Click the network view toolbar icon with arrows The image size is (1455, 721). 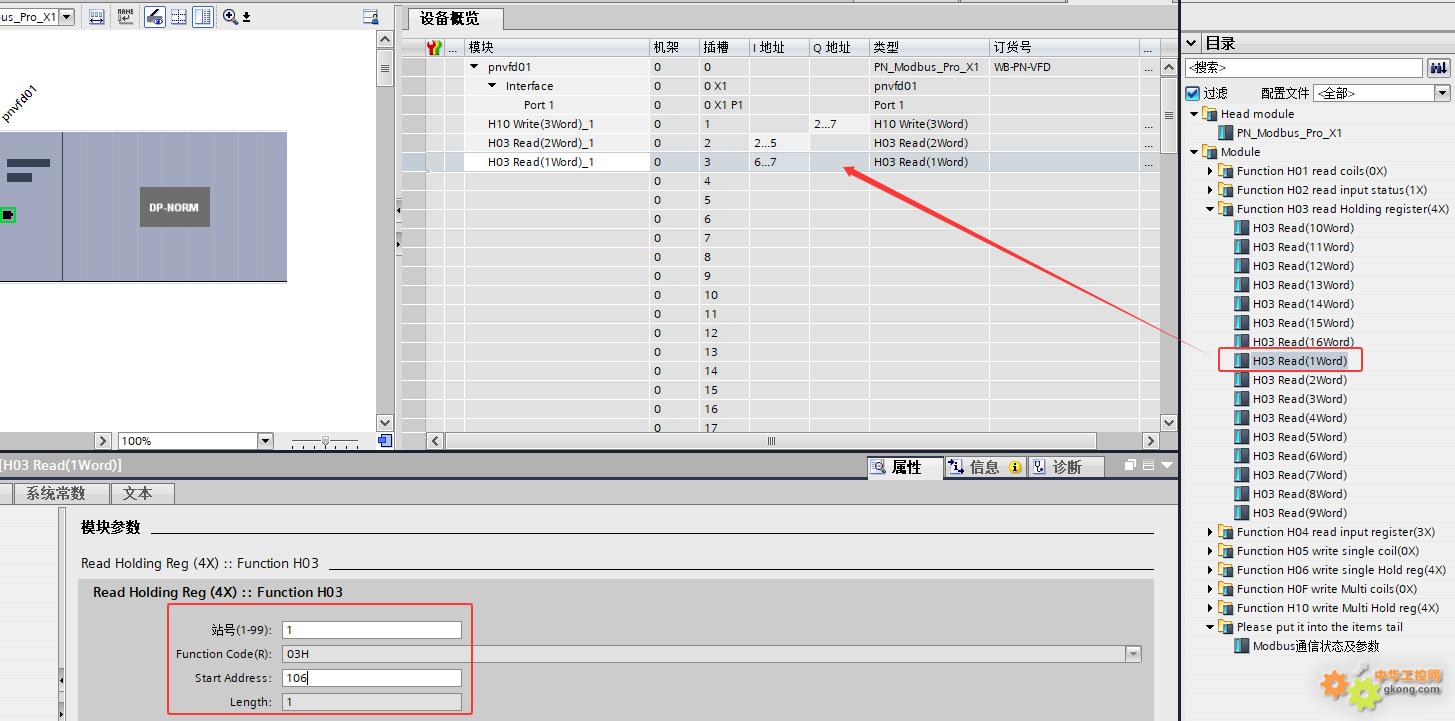pyautogui.click(x=97, y=16)
